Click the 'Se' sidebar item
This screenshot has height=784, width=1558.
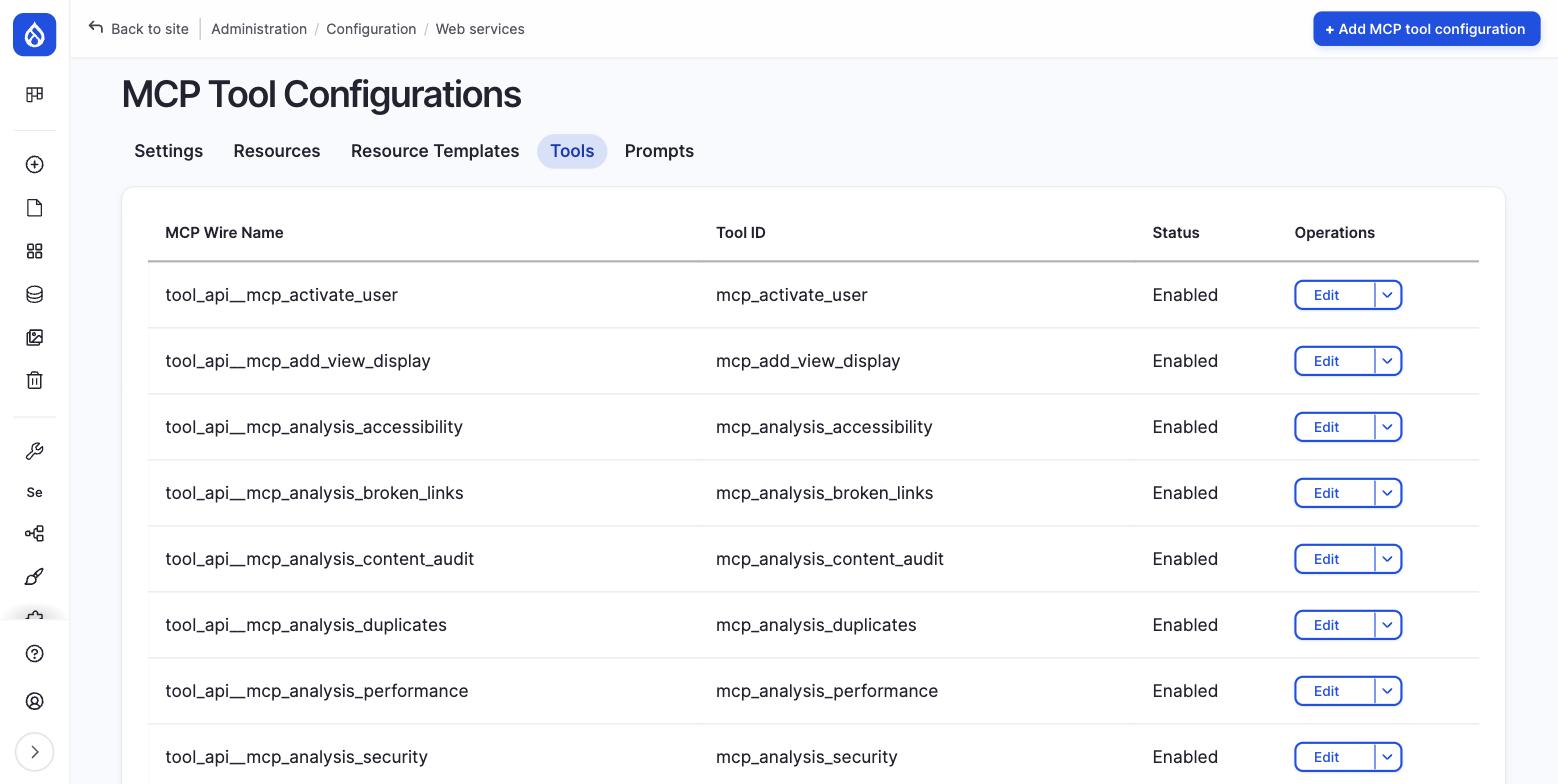34,492
